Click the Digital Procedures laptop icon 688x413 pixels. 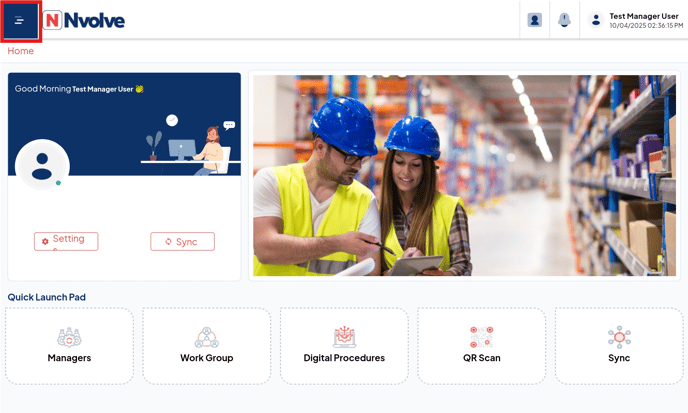(x=344, y=337)
